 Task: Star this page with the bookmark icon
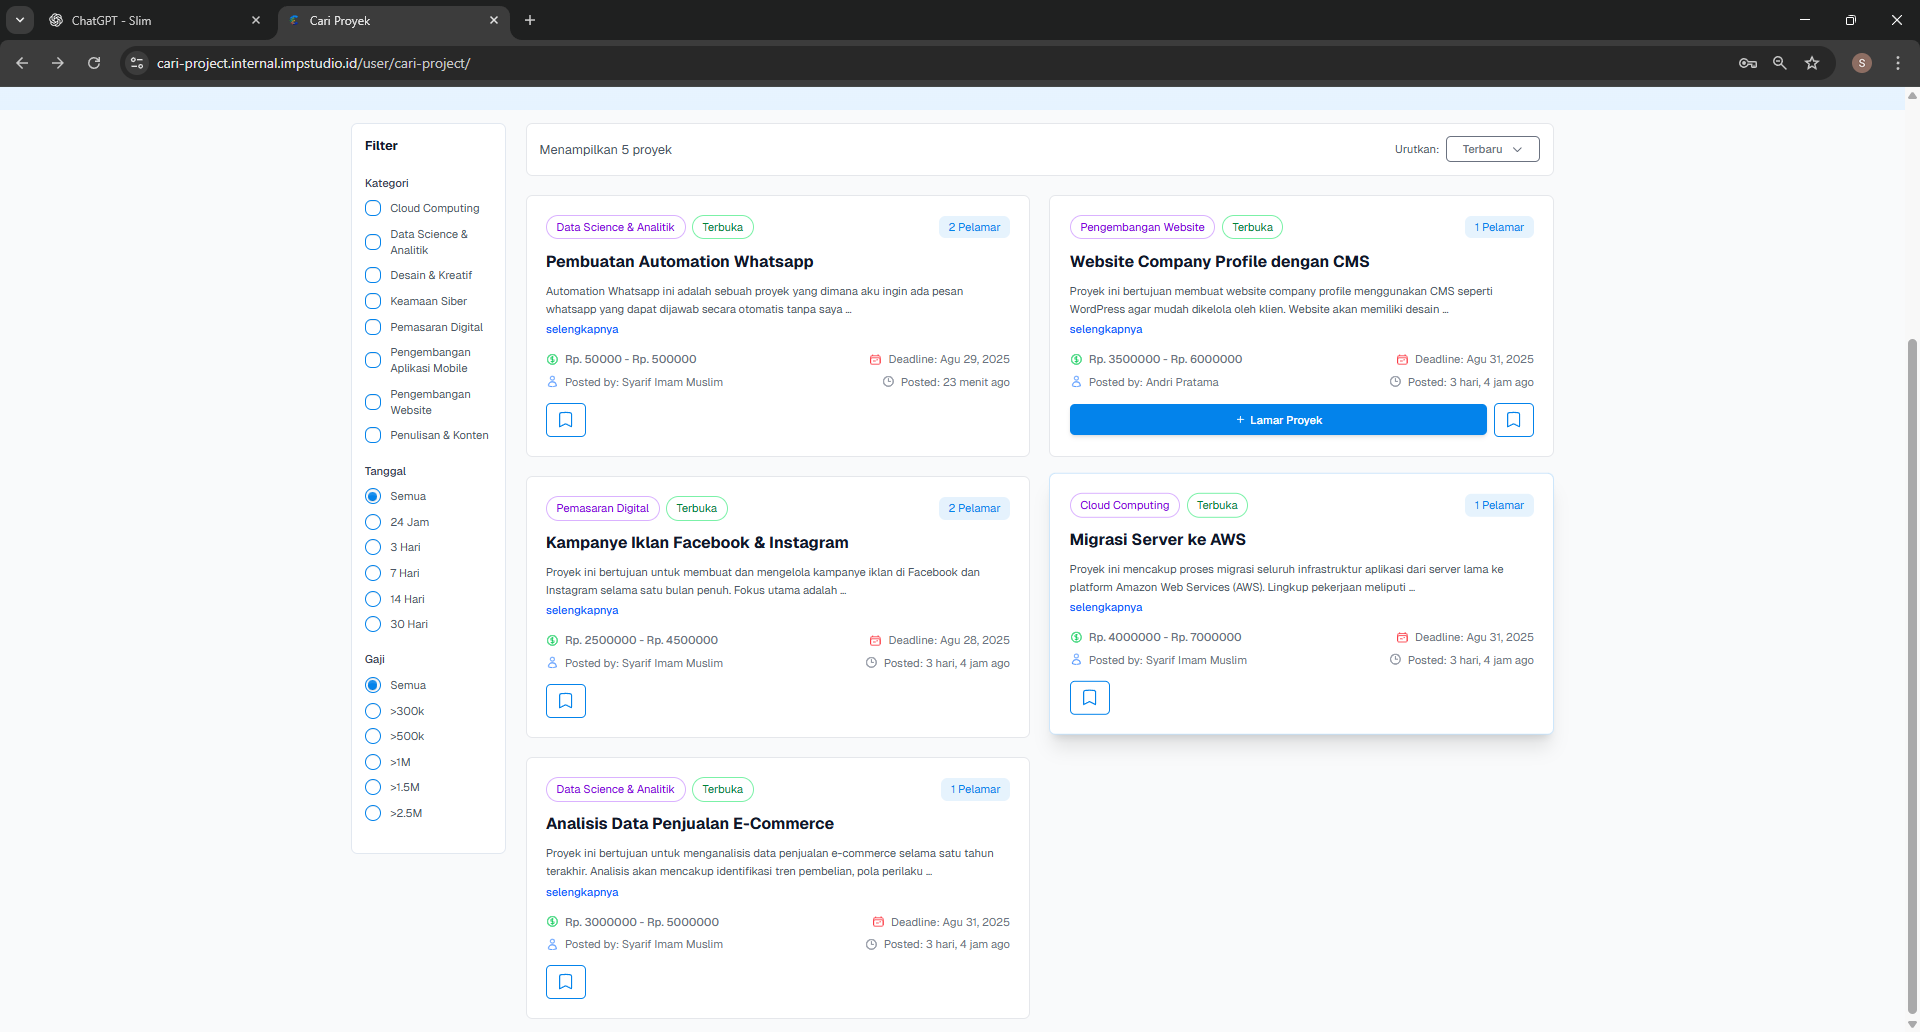[1812, 63]
